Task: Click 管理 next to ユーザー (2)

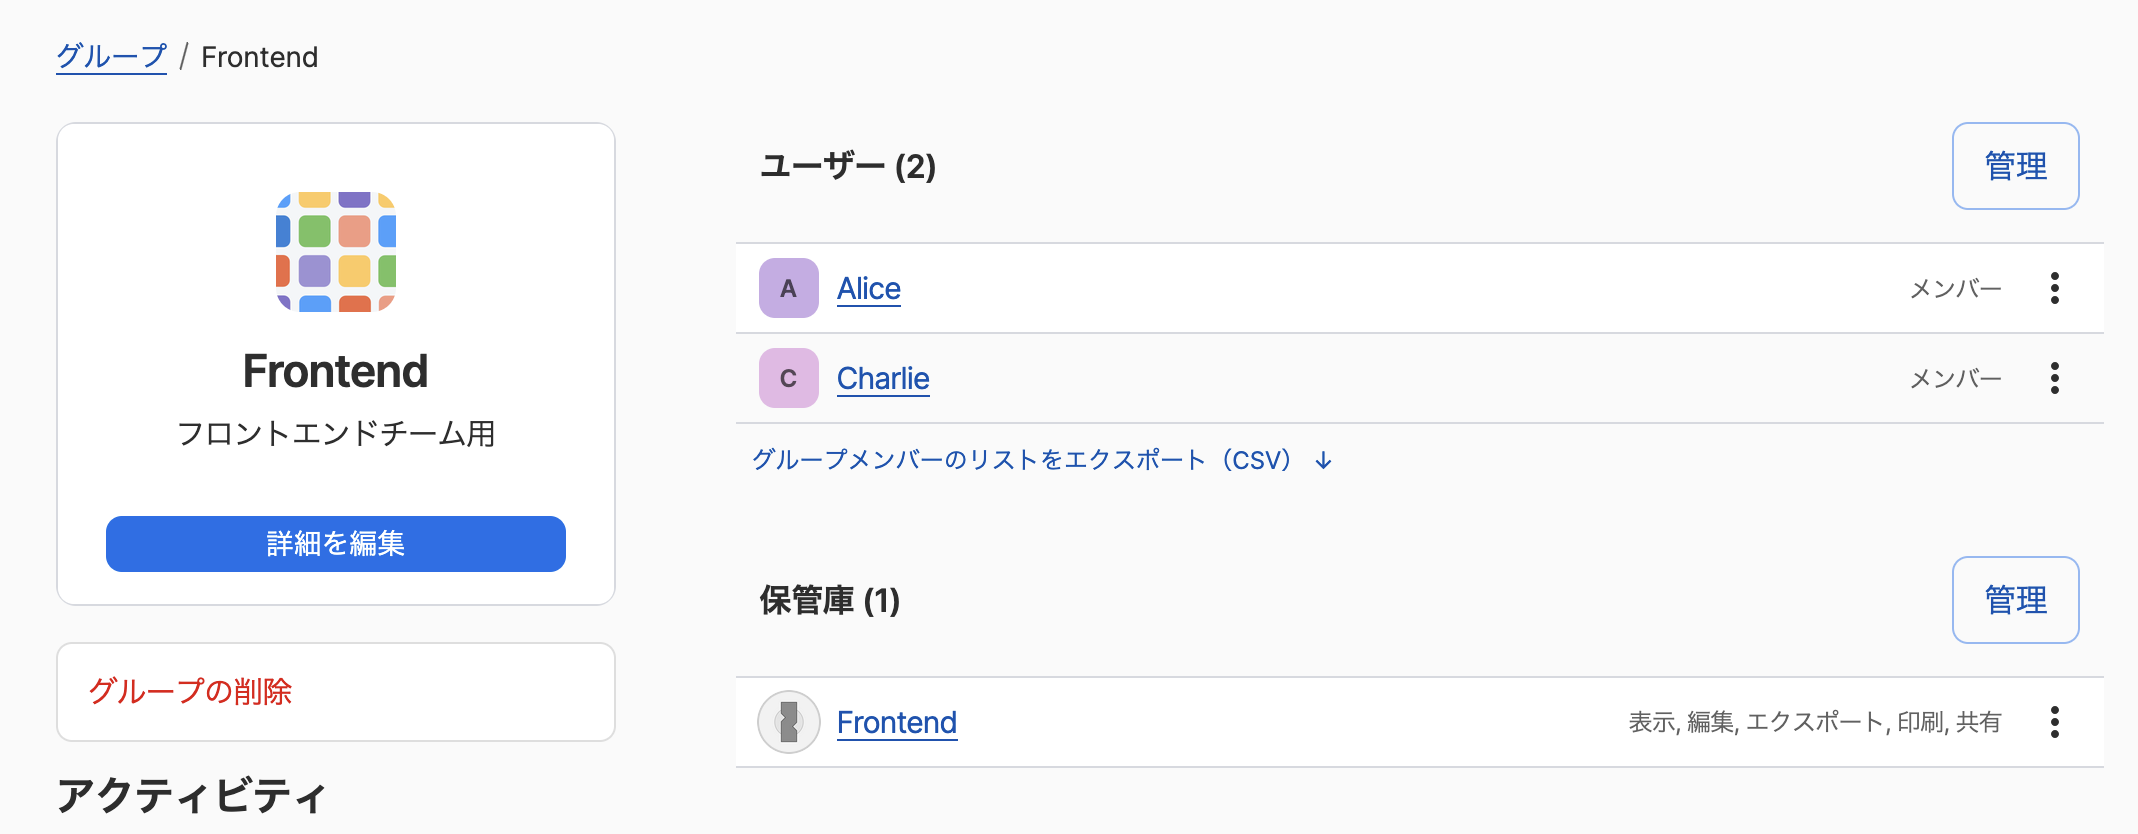Action: [x=2015, y=166]
